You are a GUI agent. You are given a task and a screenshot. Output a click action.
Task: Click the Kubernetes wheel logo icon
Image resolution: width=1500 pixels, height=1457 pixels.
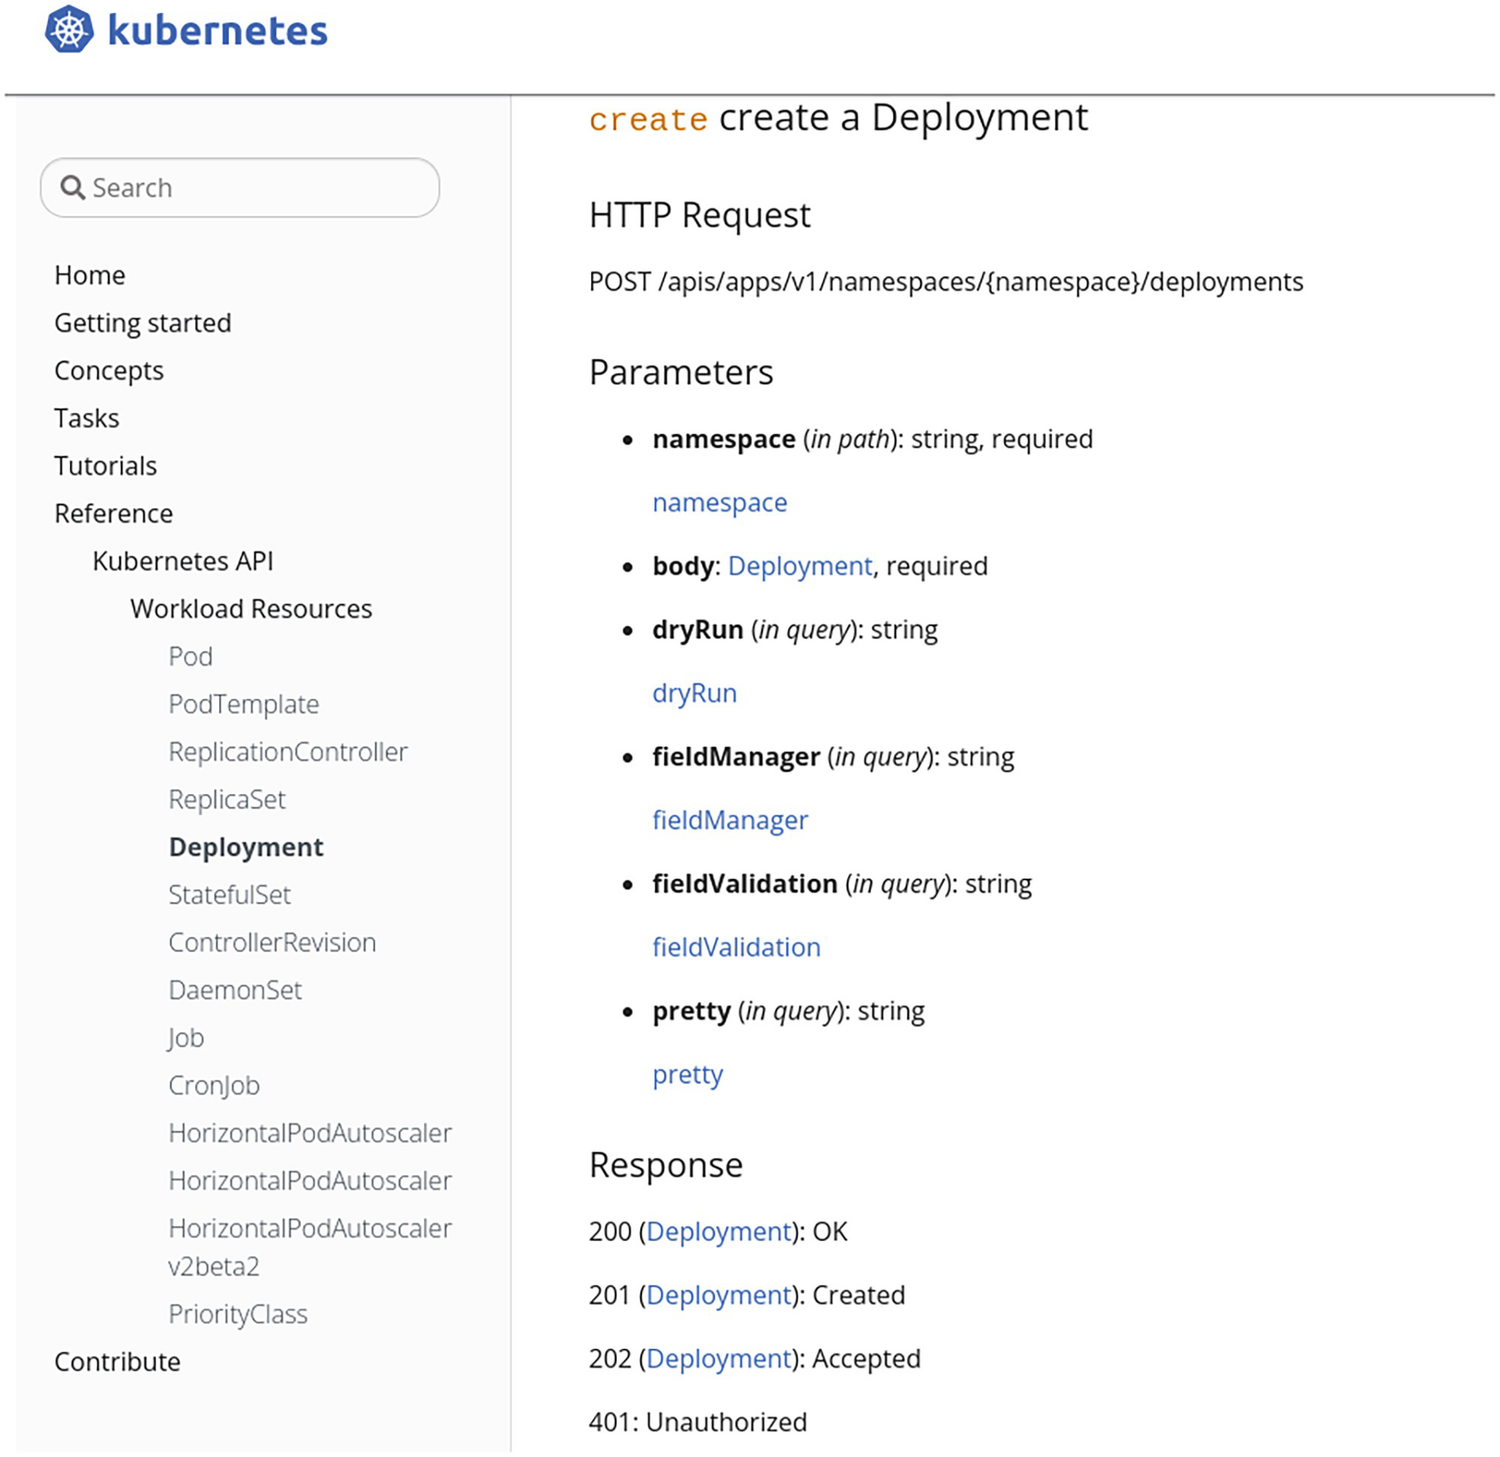click(x=70, y=29)
